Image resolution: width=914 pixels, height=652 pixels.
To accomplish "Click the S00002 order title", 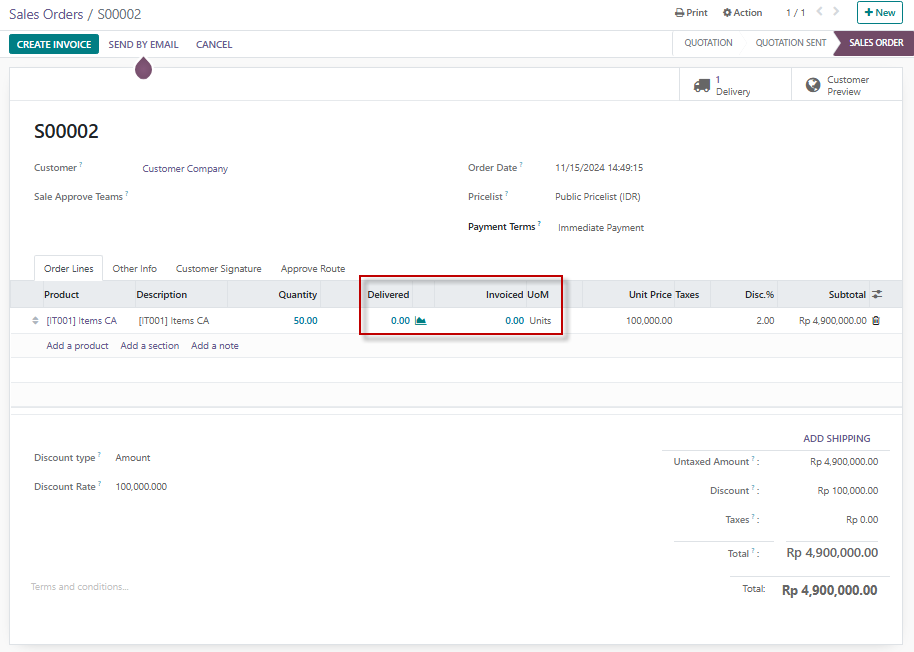I will pos(66,131).
